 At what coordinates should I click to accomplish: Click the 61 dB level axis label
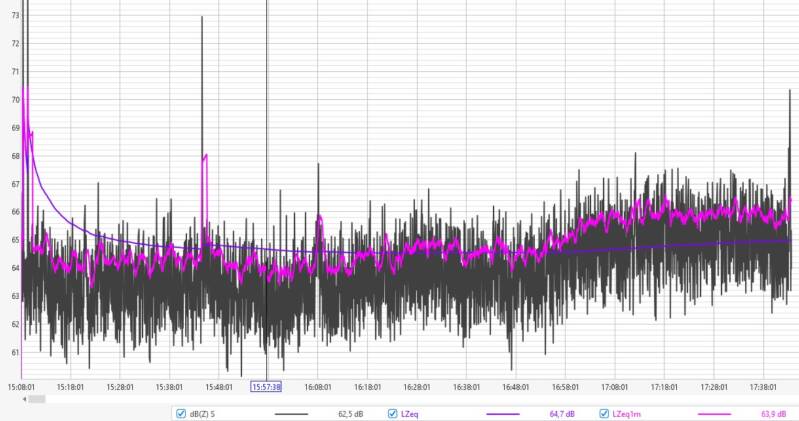[15, 352]
